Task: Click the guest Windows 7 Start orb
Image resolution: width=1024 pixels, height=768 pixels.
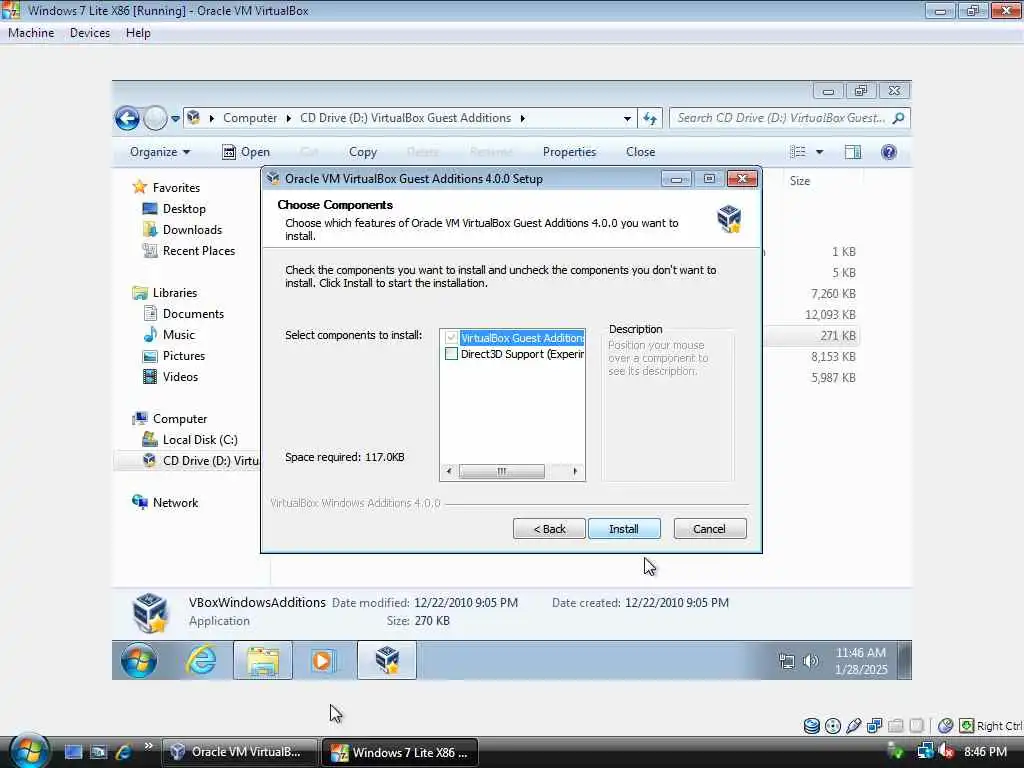Action: pos(138,660)
